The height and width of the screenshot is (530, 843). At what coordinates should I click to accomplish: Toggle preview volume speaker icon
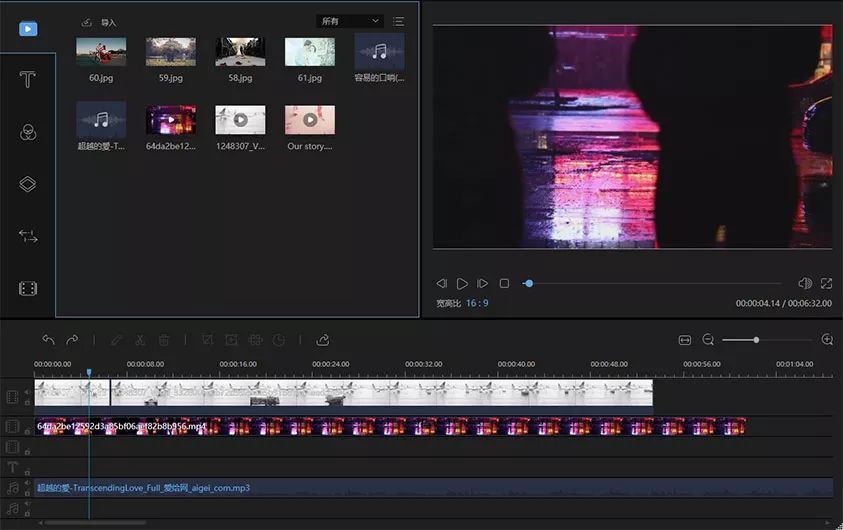(x=804, y=284)
